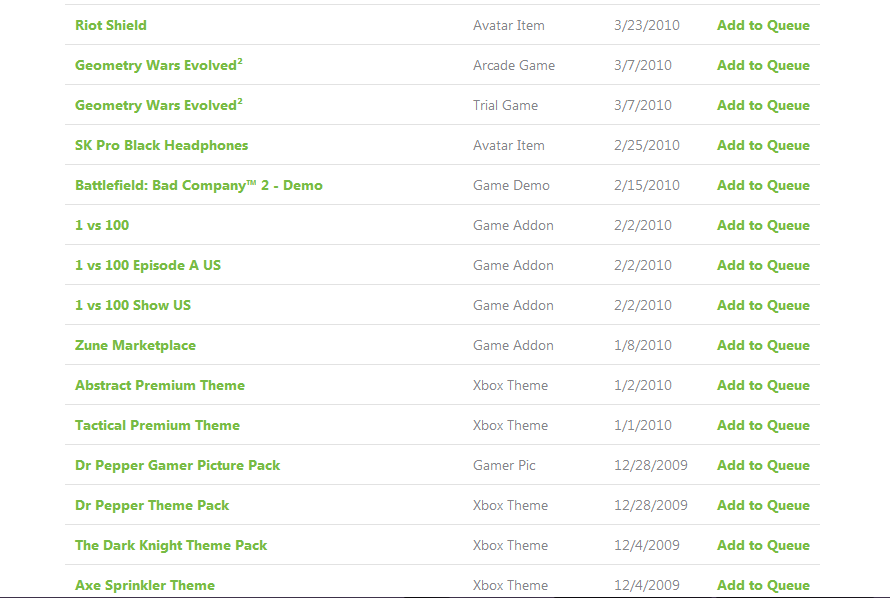
Task: Select the Arcade Game type cell
Action: click(514, 65)
